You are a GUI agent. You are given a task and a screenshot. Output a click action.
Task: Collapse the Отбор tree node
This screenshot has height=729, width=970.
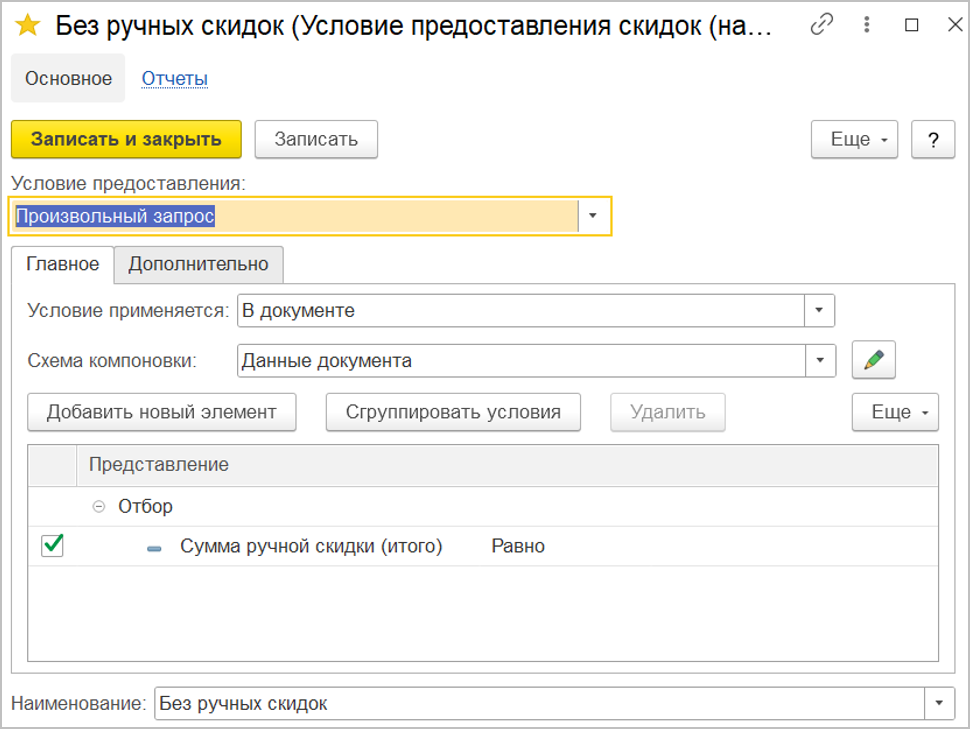pyautogui.click(x=99, y=507)
